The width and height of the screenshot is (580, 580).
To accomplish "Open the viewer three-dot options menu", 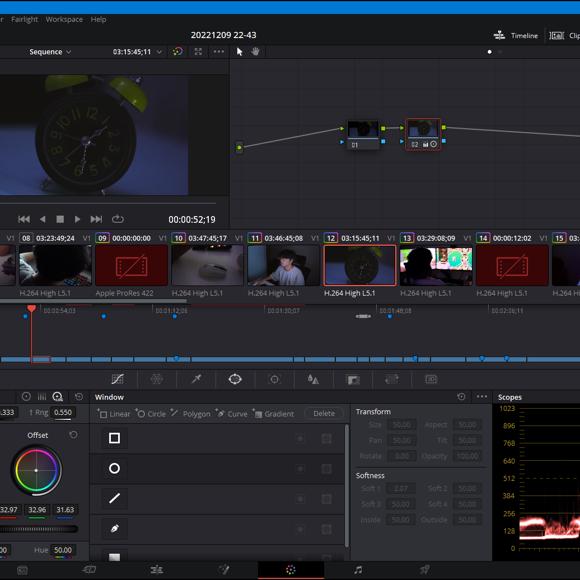I will point(219,52).
